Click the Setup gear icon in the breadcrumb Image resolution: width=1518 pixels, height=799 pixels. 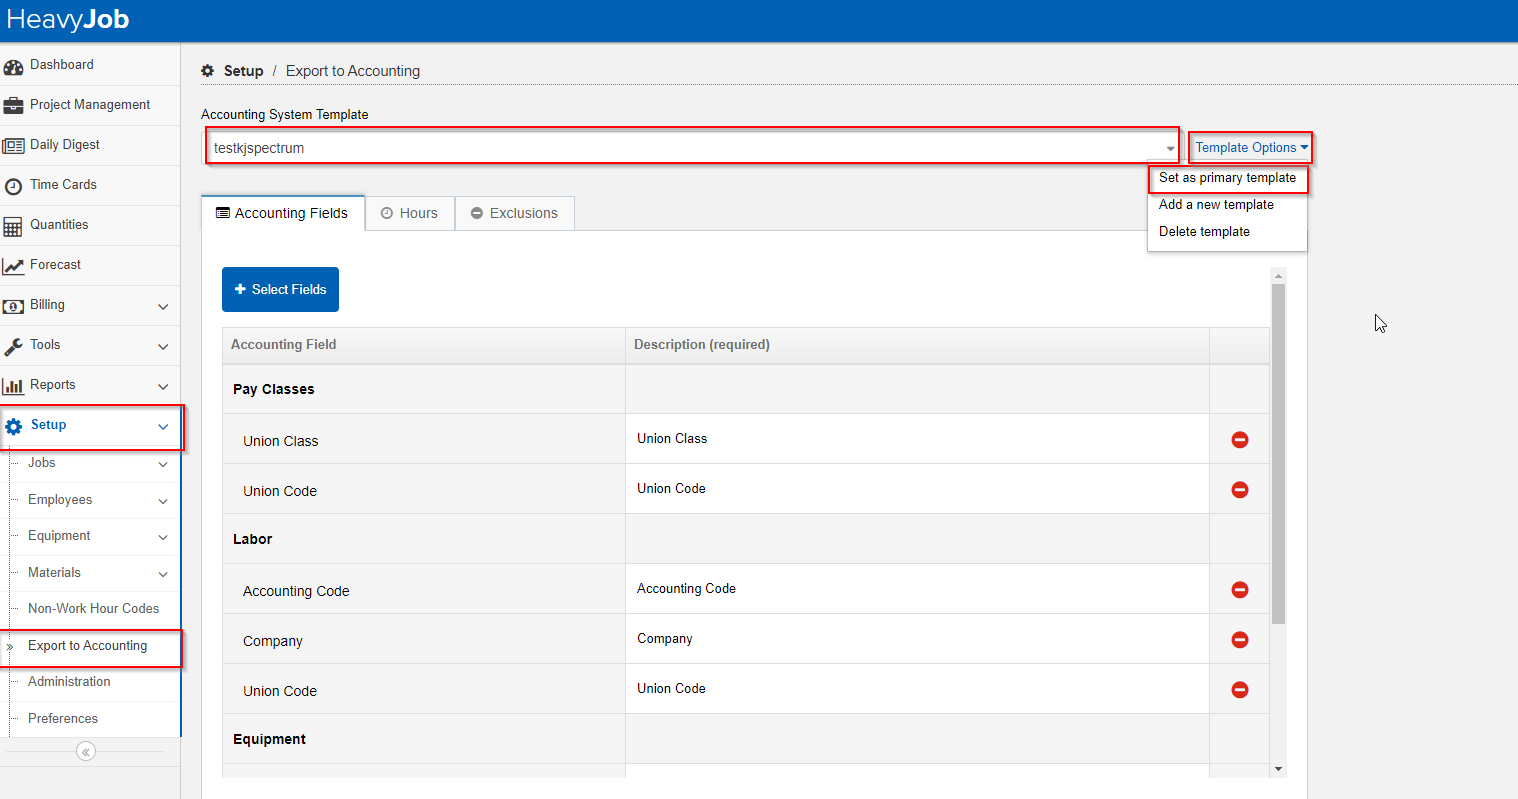click(x=210, y=70)
